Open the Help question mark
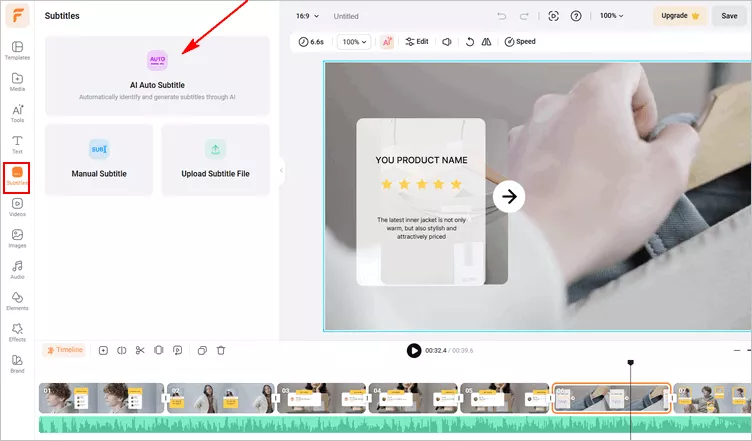 576,16
